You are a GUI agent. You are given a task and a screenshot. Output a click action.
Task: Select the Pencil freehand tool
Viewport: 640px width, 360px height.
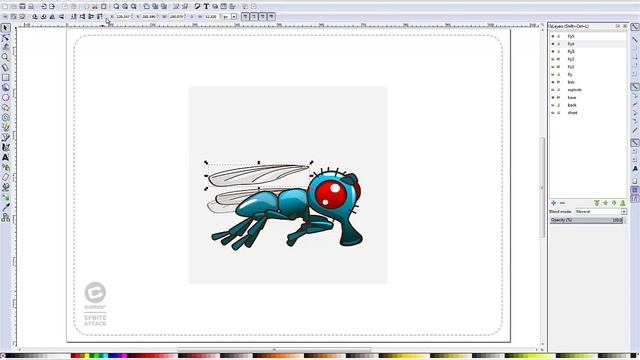pos(5,127)
